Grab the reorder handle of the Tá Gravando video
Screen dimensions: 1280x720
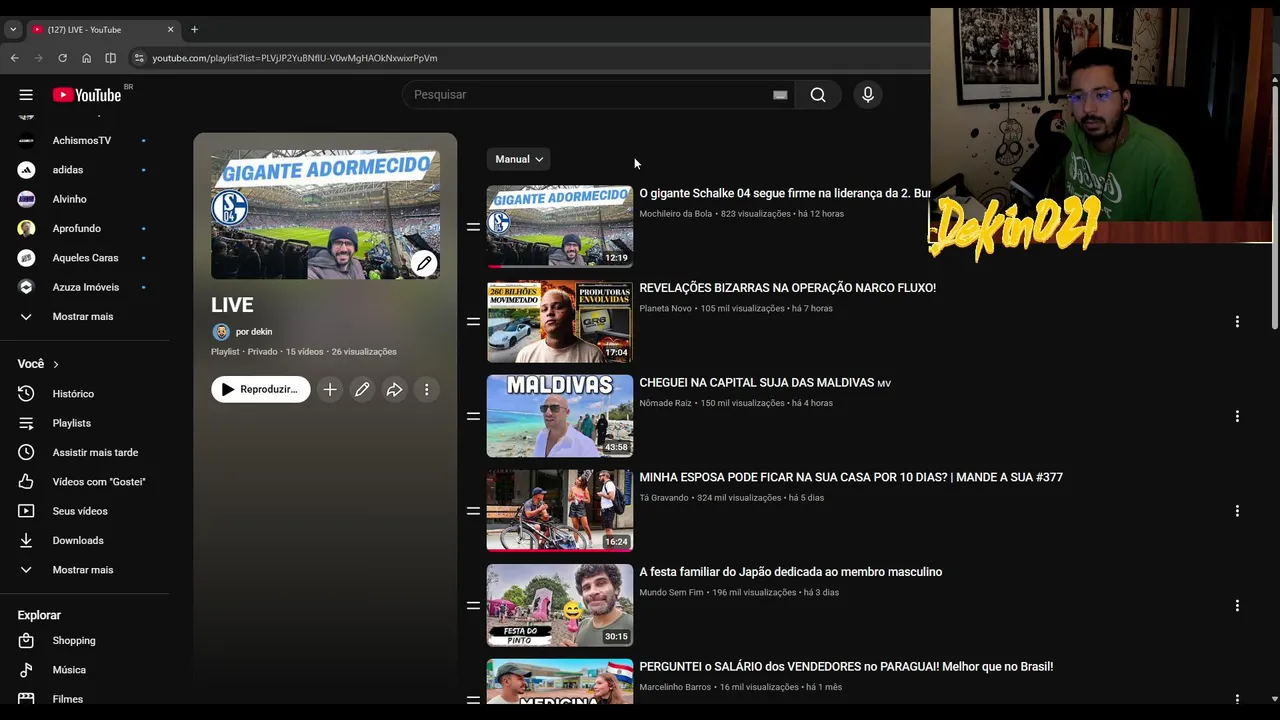(x=473, y=510)
